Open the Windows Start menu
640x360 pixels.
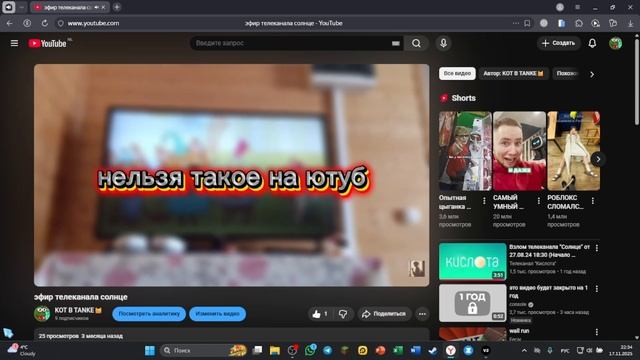click(150, 350)
